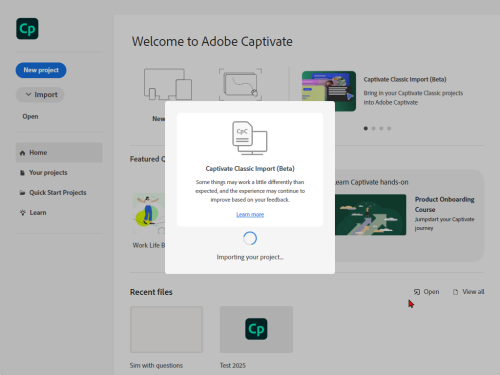Select the fourth carousel dot
Screen dimensions: 500x375
click(389, 128)
